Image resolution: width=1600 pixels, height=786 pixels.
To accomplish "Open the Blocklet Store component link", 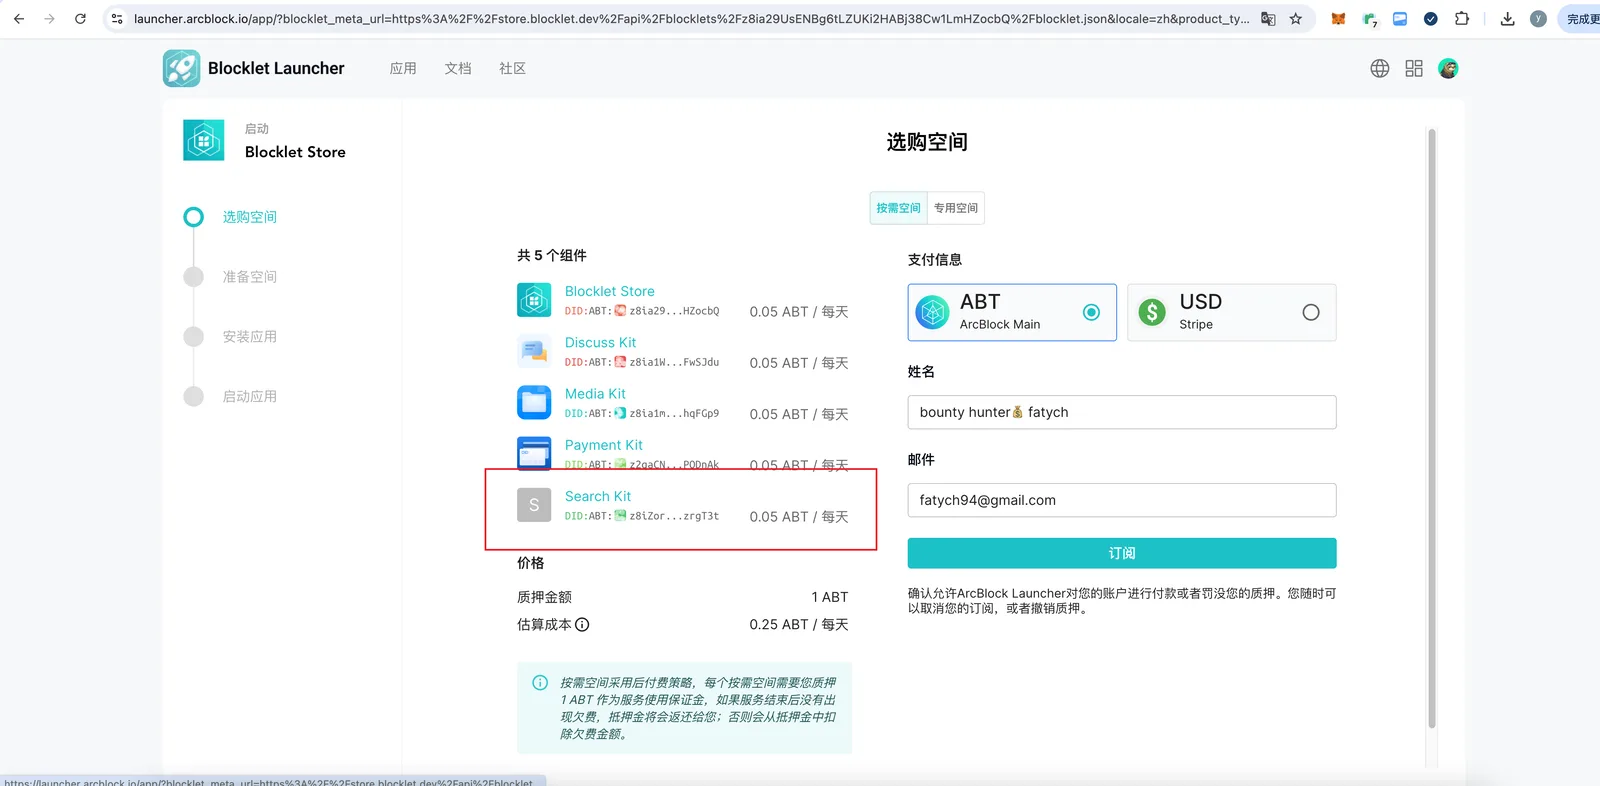I will tap(610, 291).
